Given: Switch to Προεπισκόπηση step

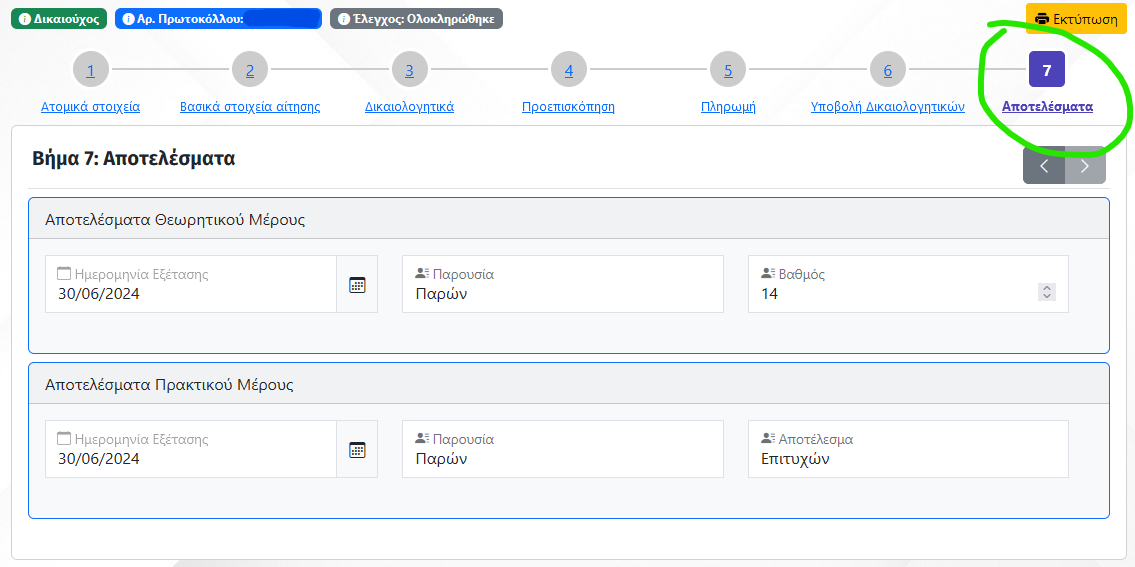Looking at the screenshot, I should pyautogui.click(x=568, y=106).
